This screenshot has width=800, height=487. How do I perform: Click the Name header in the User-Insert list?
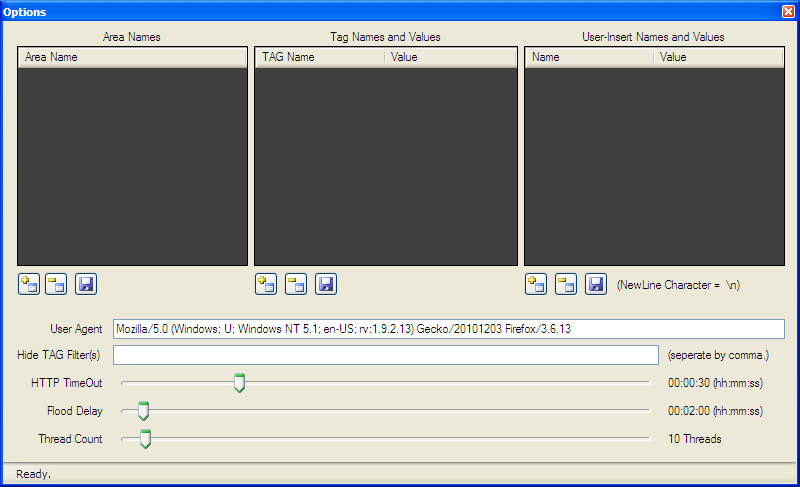(x=589, y=57)
